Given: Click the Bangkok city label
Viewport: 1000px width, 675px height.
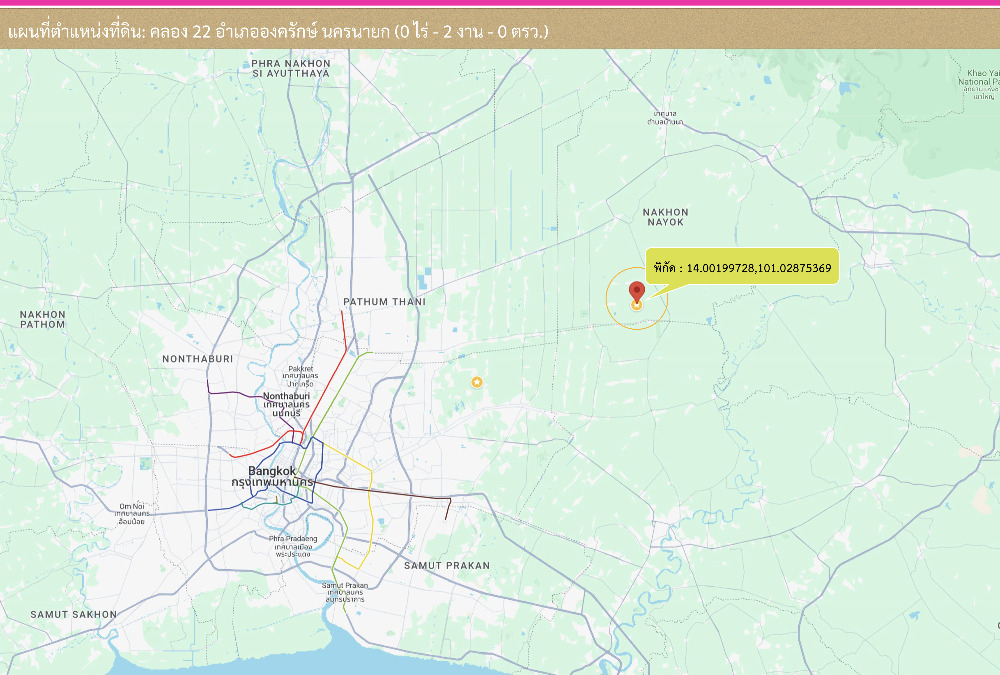Looking at the screenshot, I should pyautogui.click(x=272, y=471).
